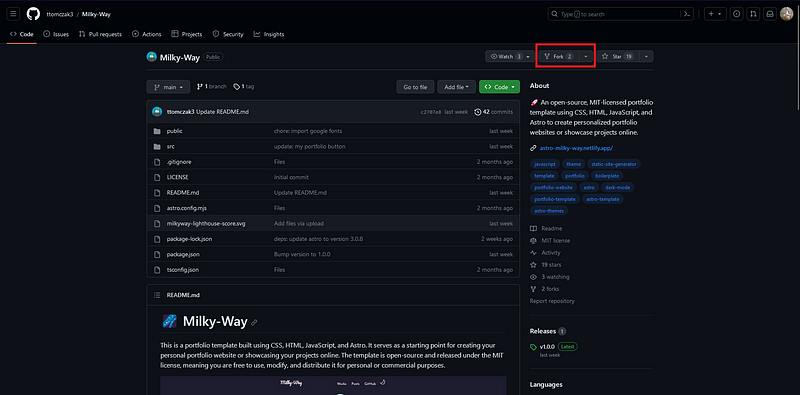Focus the Type / to search field
This screenshot has height=395, width=800.
pyautogui.click(x=615, y=14)
